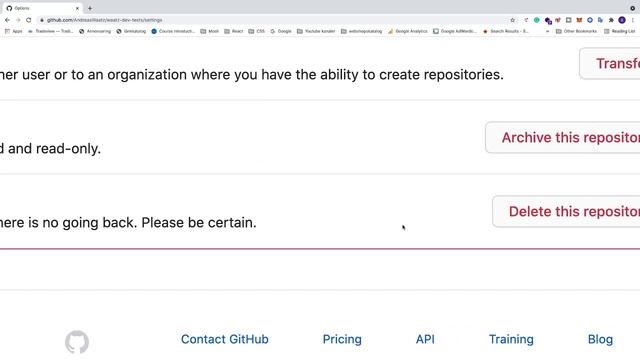Bookmark this page with the star icon
This screenshot has width=640, height=360.
click(x=513, y=20)
